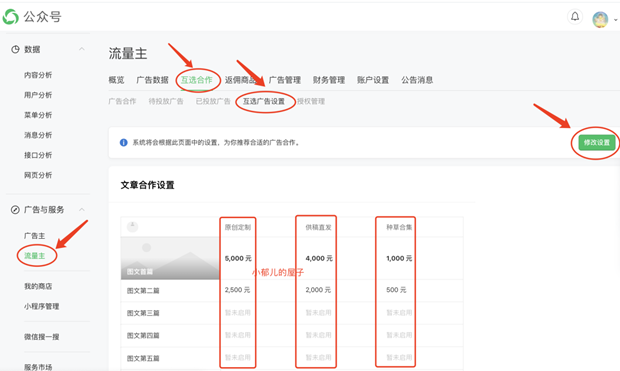Click the WeChat 公众号 logo
The width and height of the screenshot is (620, 371).
point(32,17)
